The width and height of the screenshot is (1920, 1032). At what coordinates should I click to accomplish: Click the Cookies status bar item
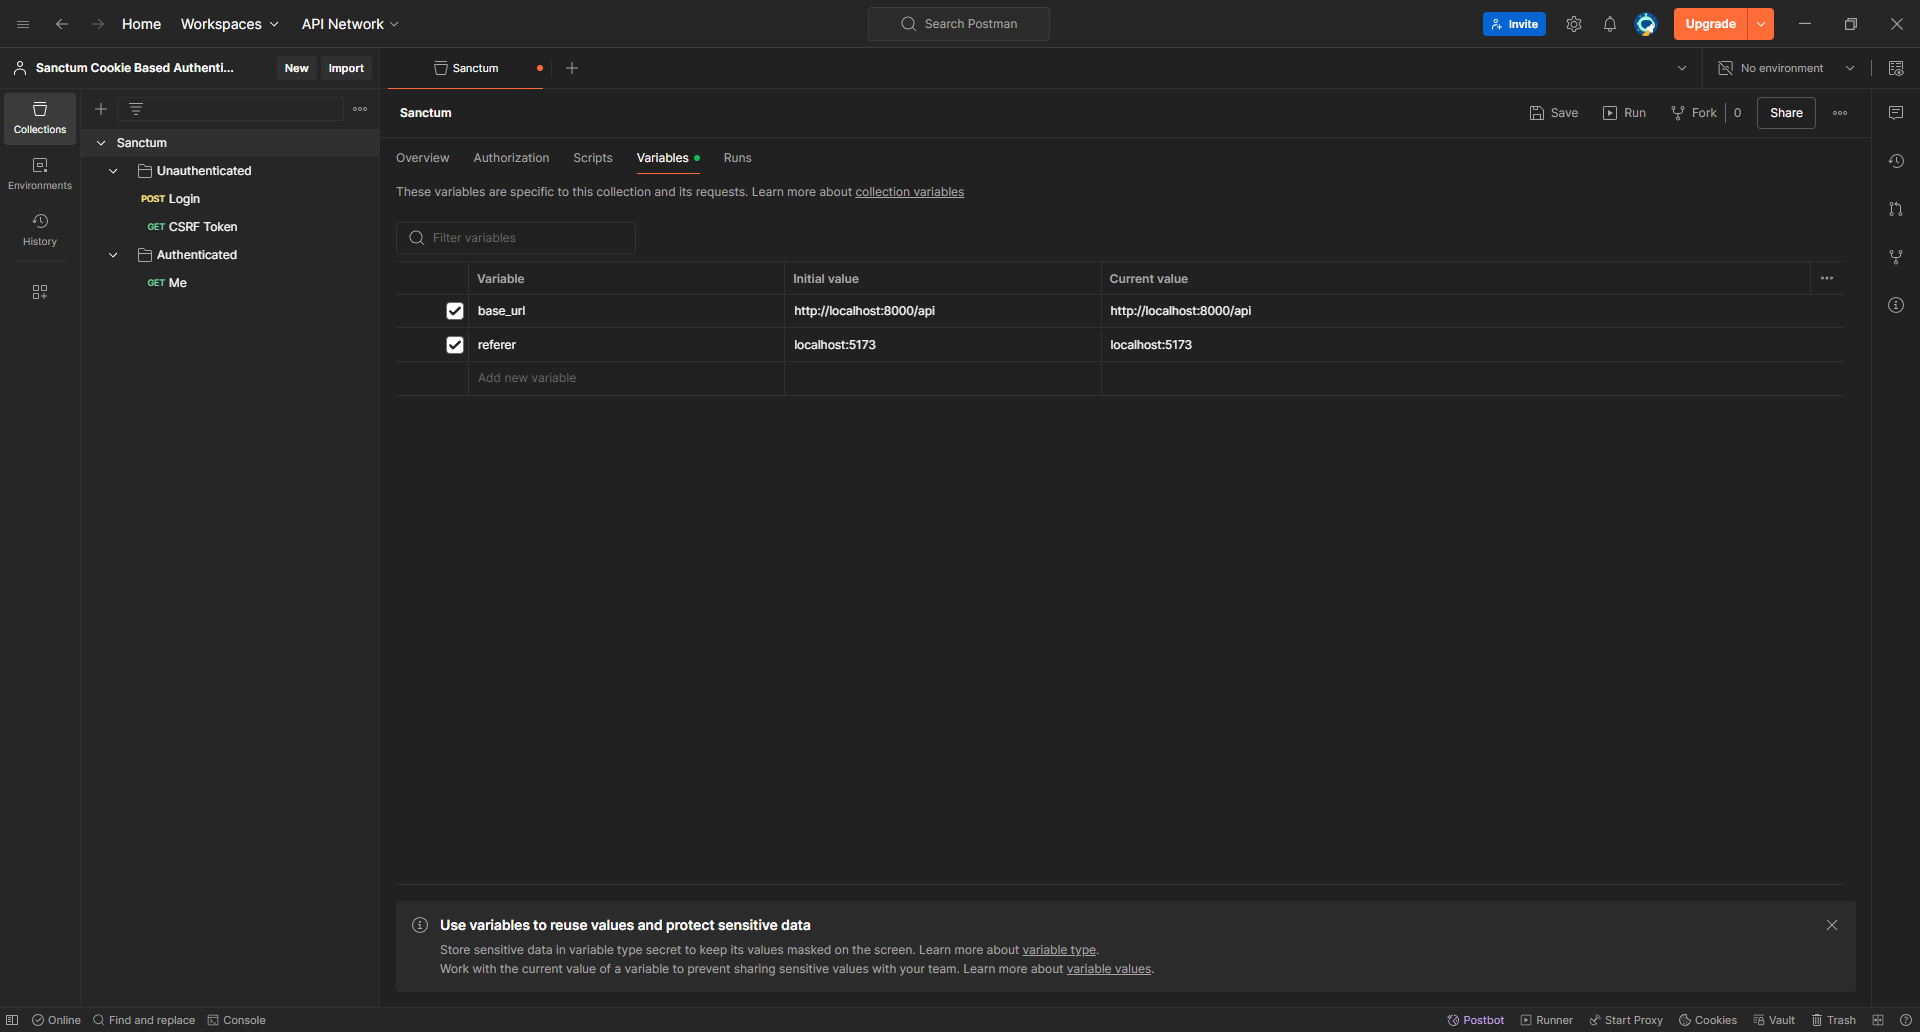pyautogui.click(x=1707, y=1020)
